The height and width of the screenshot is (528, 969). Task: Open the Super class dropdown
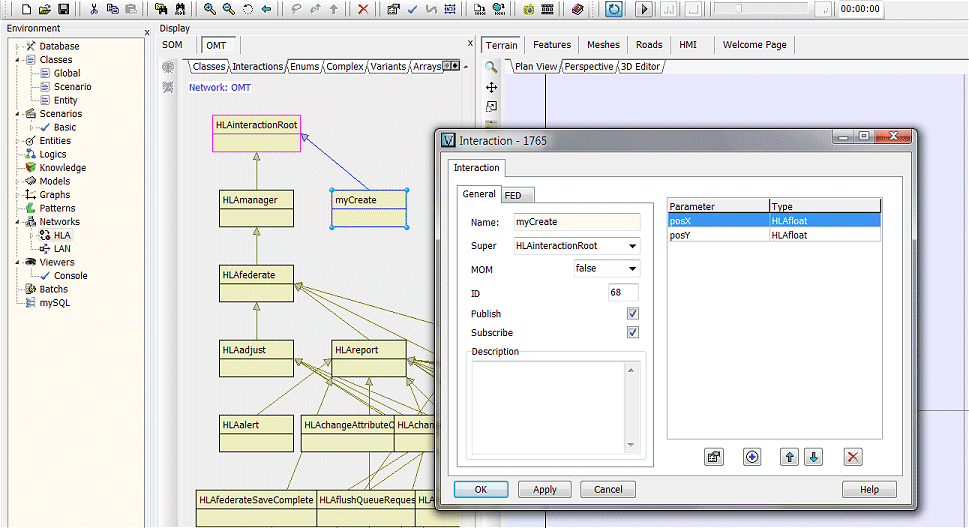[x=632, y=246]
